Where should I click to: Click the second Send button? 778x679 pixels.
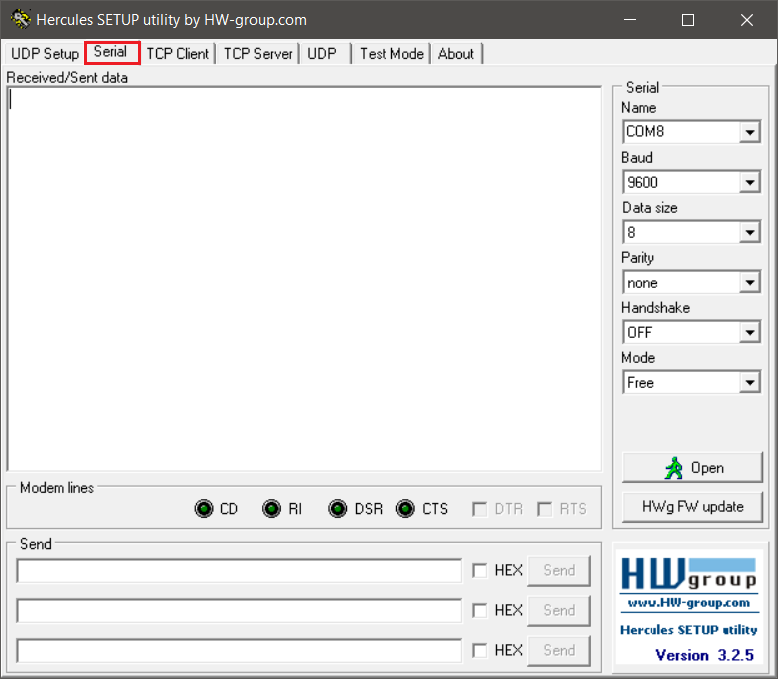[x=559, y=611]
